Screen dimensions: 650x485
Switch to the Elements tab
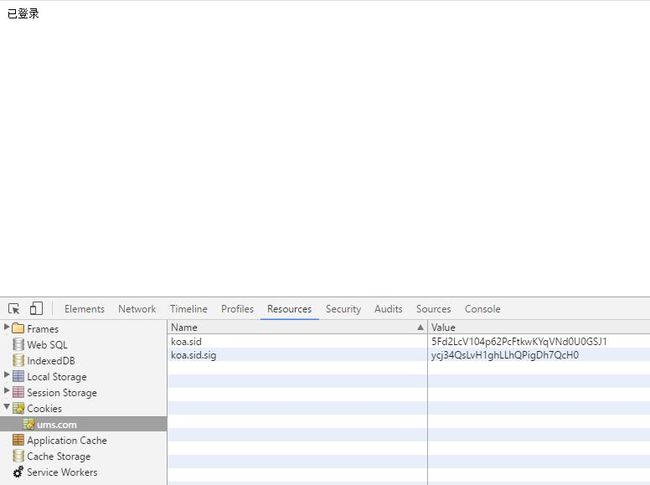point(84,309)
